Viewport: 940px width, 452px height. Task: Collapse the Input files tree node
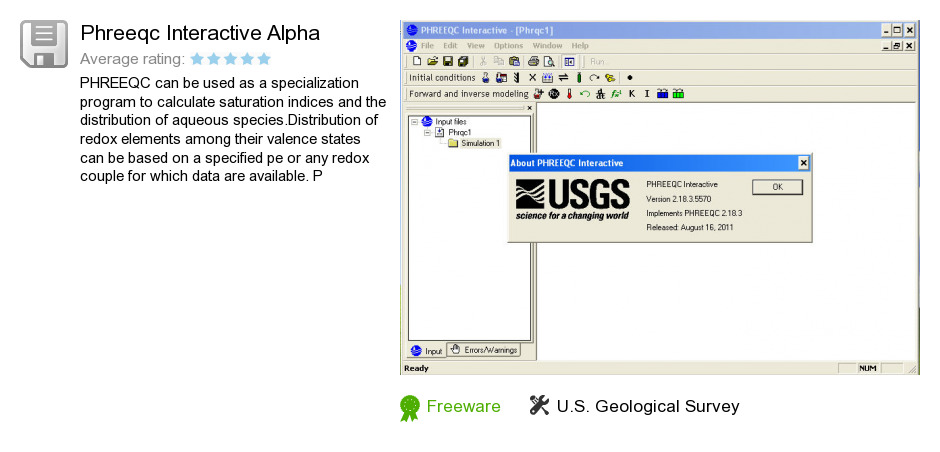414,121
